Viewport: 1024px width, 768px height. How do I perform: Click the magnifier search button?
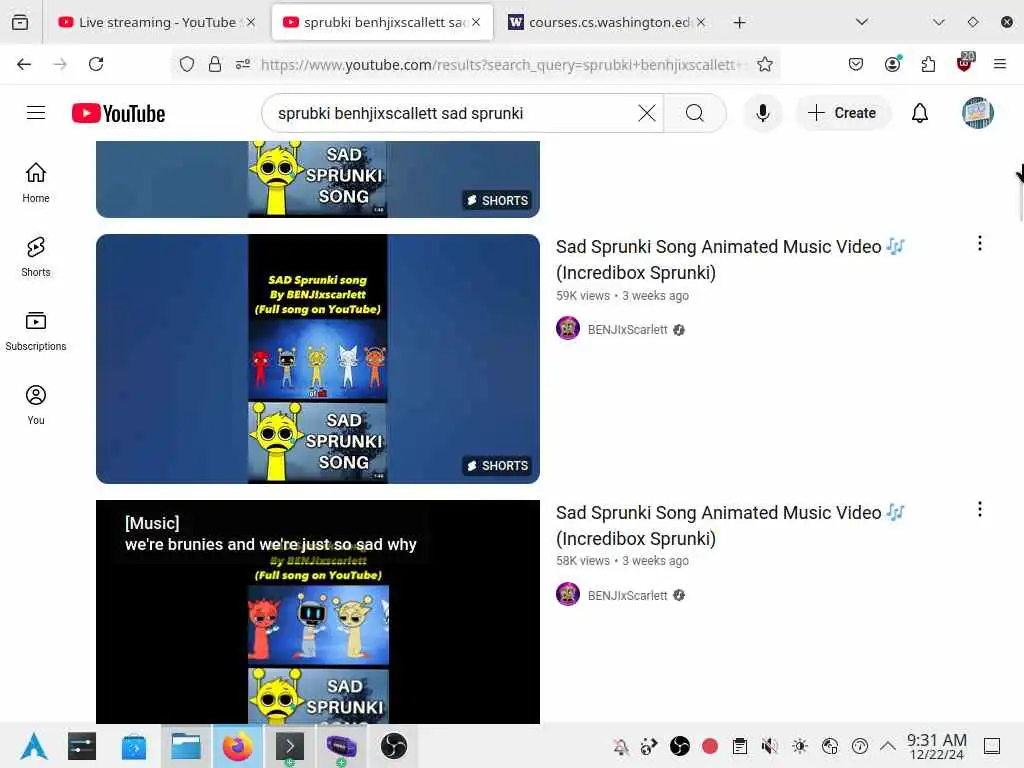click(695, 113)
